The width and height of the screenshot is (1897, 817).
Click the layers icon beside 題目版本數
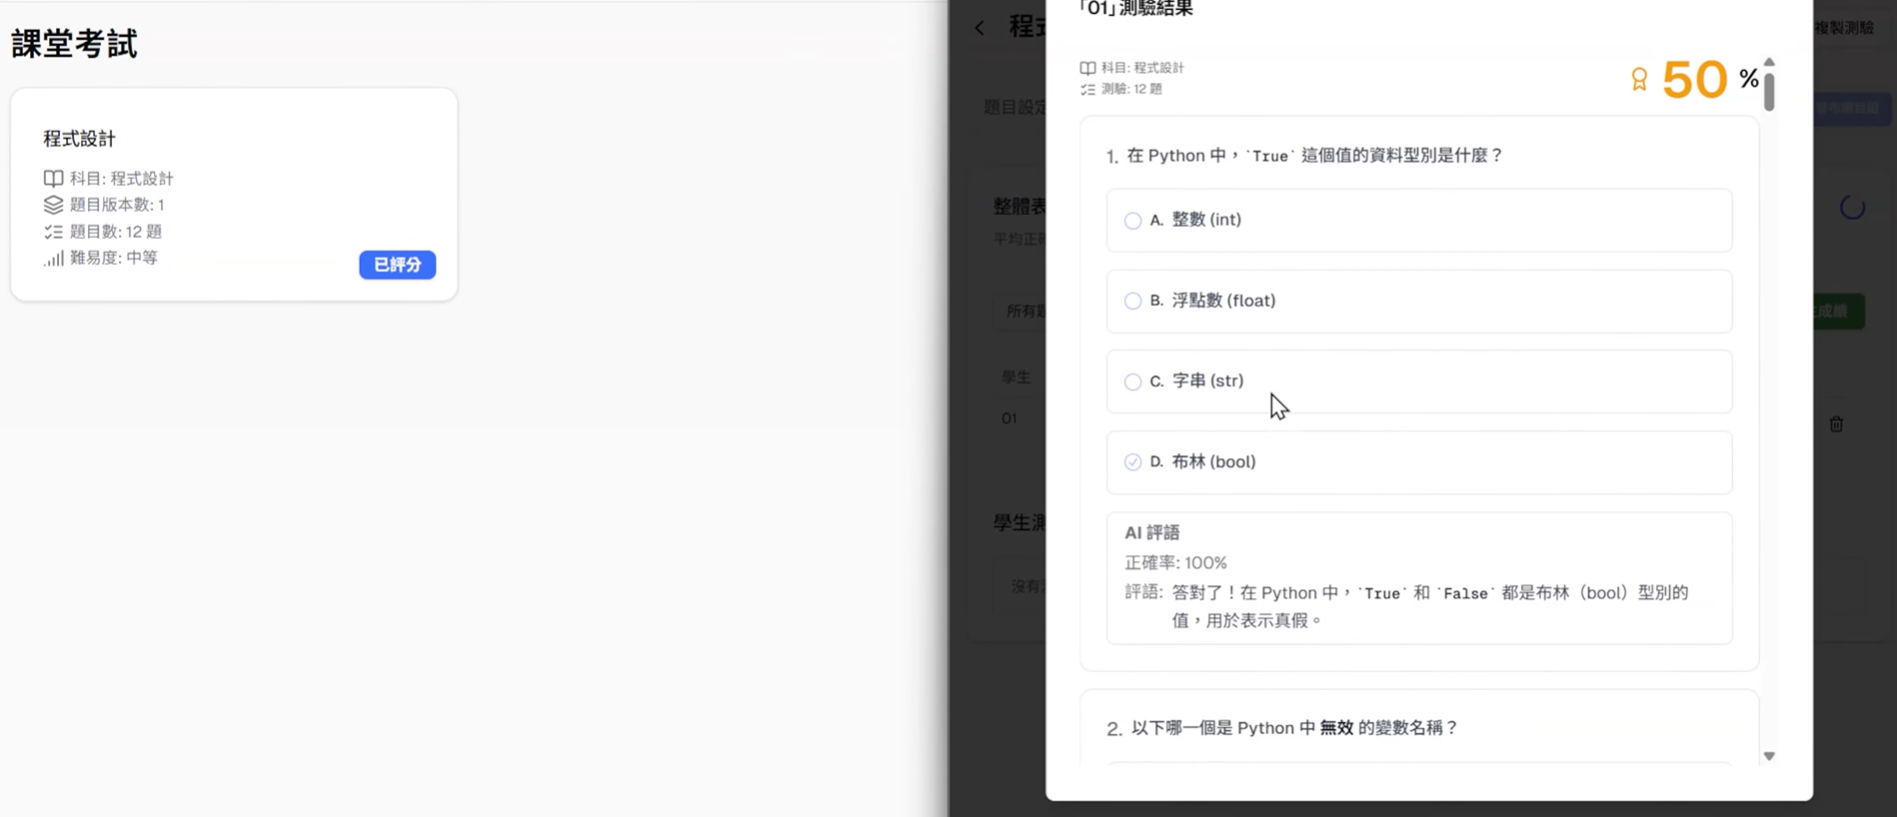[x=53, y=205]
